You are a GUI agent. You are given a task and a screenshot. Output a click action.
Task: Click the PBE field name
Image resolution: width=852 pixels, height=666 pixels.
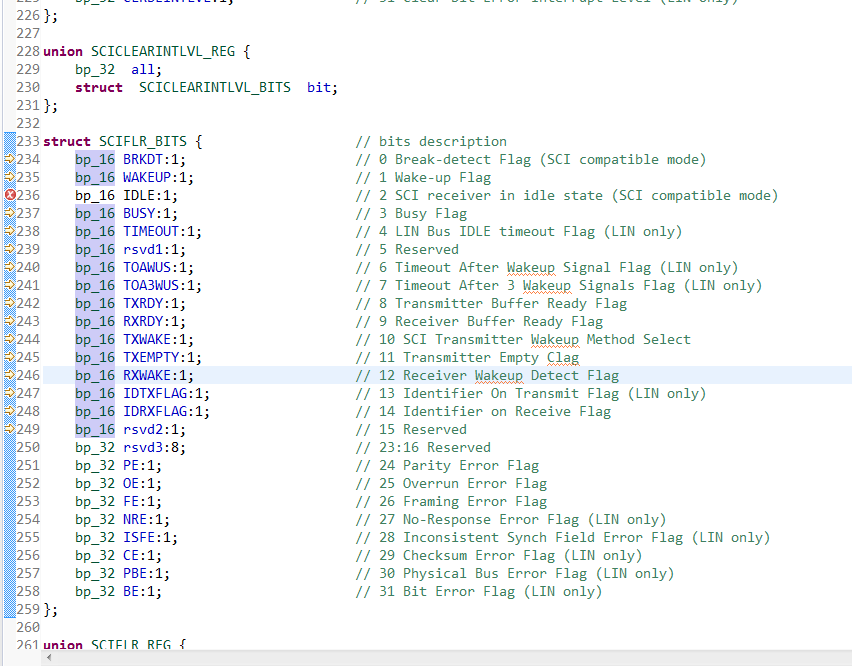pos(135,573)
